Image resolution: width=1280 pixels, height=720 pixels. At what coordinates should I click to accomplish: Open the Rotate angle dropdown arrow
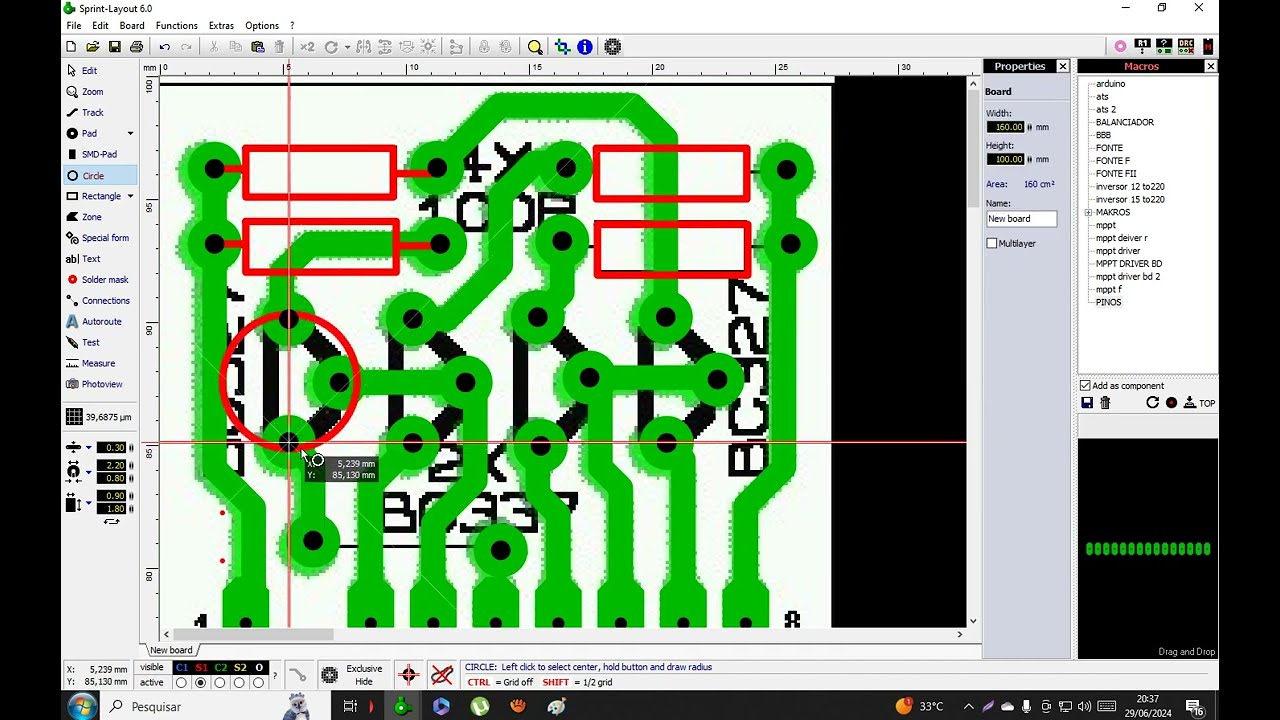click(347, 46)
